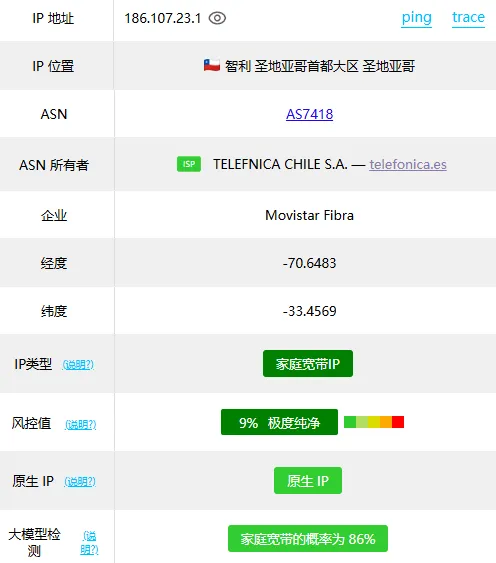Click the 风控值 row label
496x563 pixels.
(x=31, y=423)
